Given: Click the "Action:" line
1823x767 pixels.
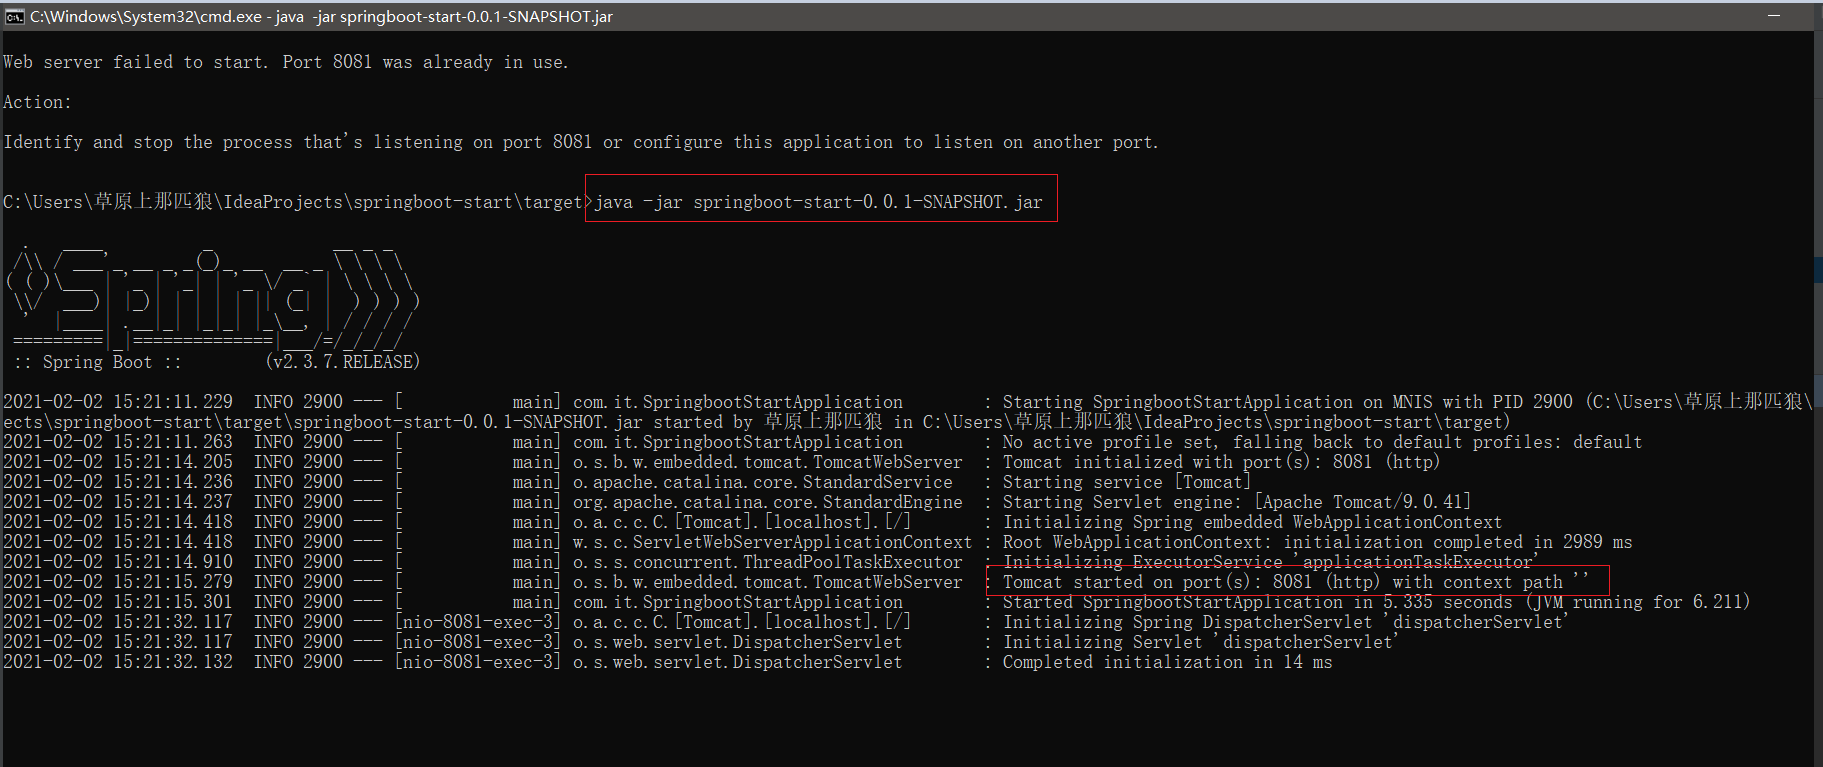Looking at the screenshot, I should coord(37,102).
